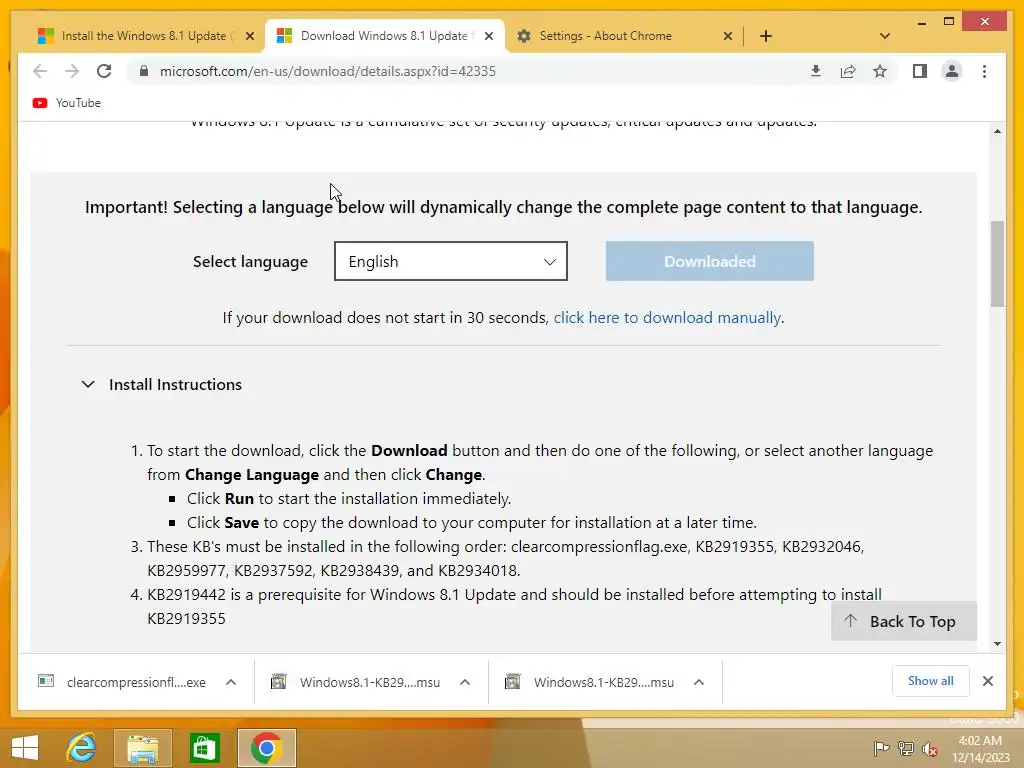Click the address bar URL
This screenshot has height=768, width=1024.
(x=327, y=71)
